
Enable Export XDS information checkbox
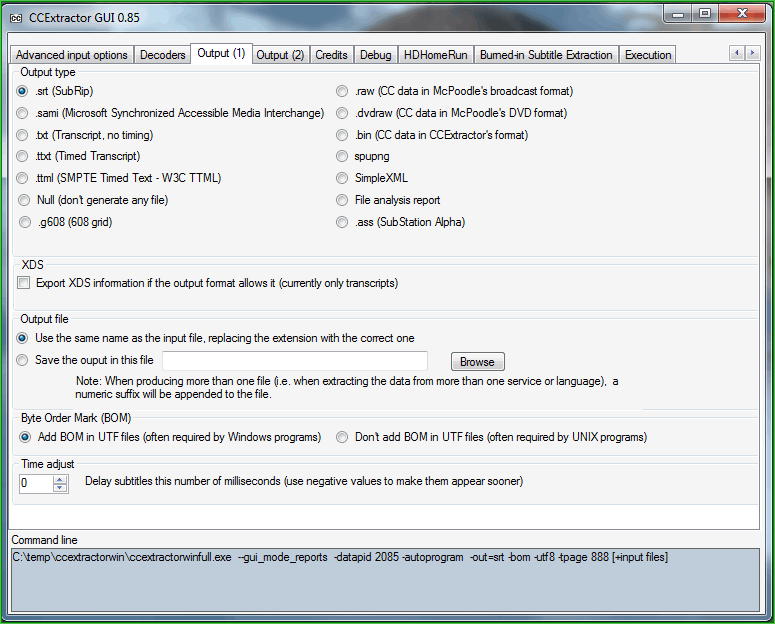click(24, 284)
